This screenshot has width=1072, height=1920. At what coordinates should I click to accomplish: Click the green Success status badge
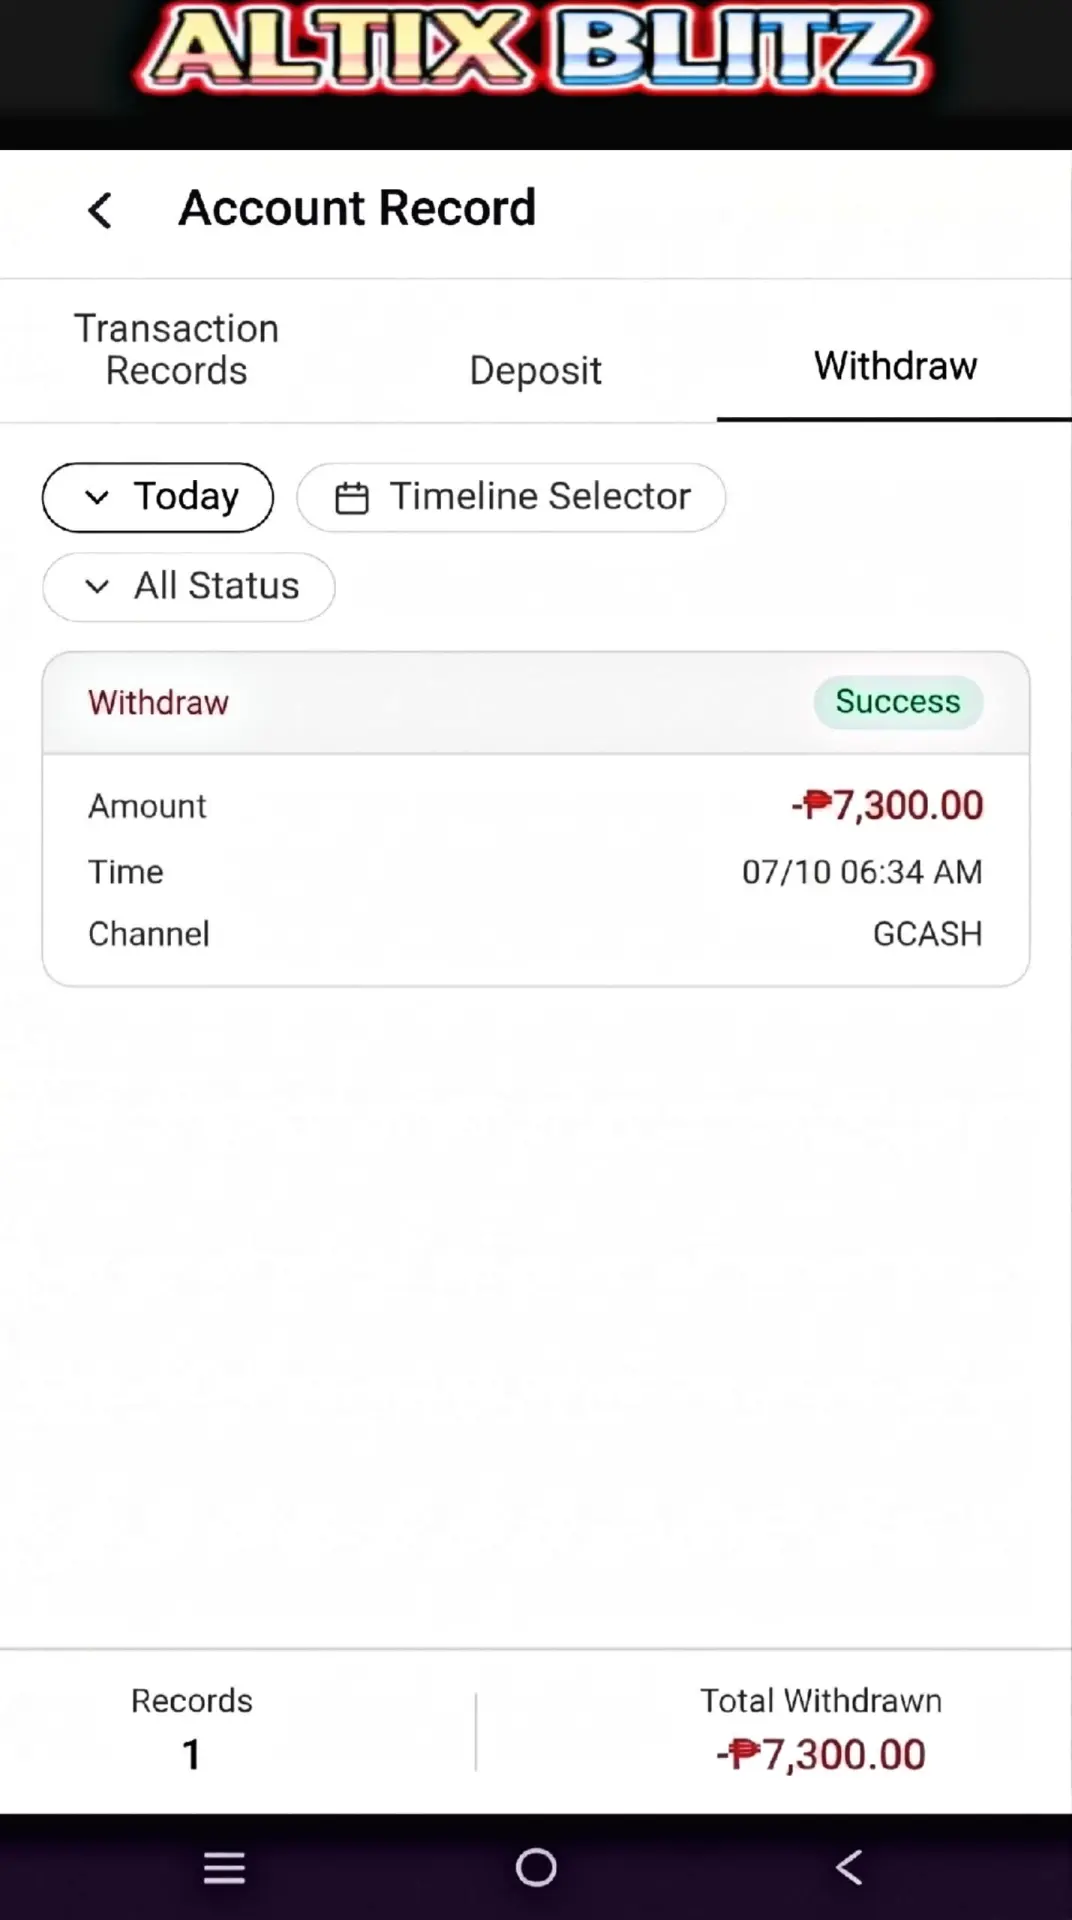pos(898,702)
